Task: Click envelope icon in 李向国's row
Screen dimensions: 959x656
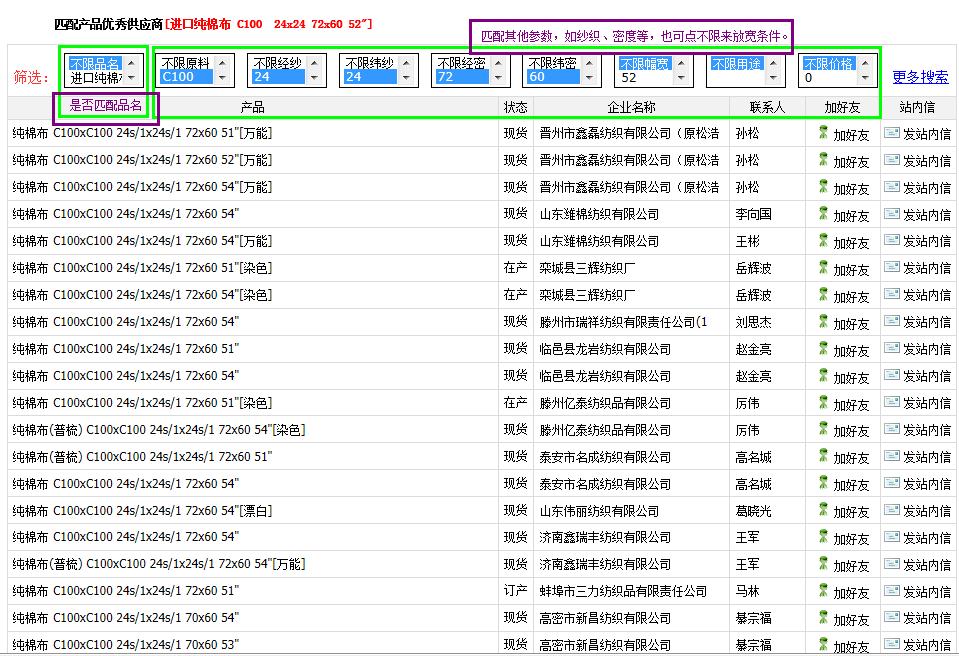Action: point(891,214)
